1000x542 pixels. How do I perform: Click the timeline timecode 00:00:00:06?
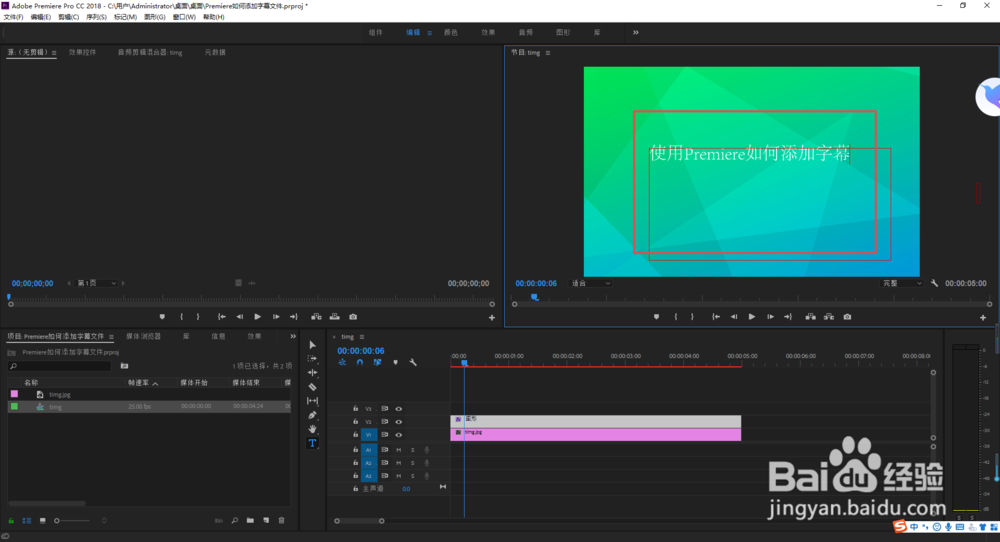coord(361,351)
